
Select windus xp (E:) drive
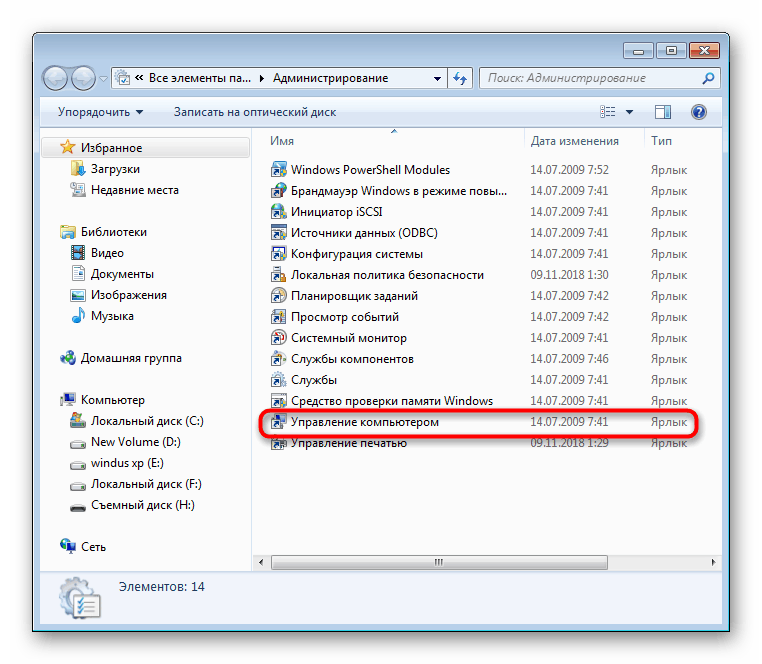(x=127, y=463)
